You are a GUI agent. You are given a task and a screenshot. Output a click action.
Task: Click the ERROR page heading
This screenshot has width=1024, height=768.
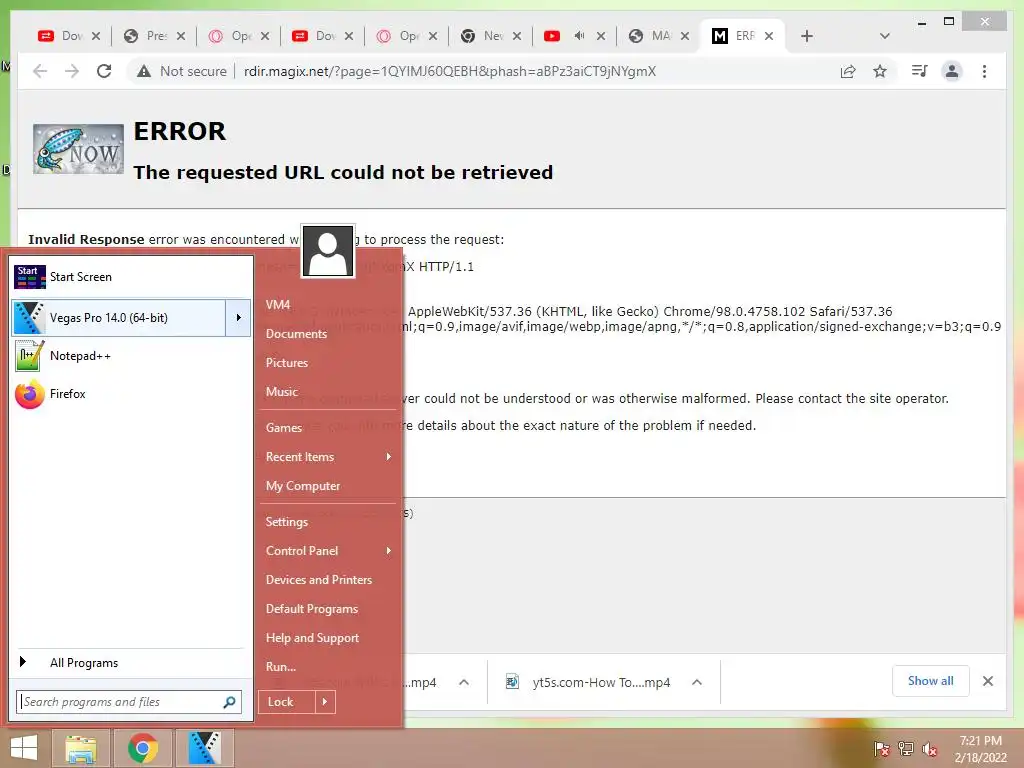pos(180,131)
